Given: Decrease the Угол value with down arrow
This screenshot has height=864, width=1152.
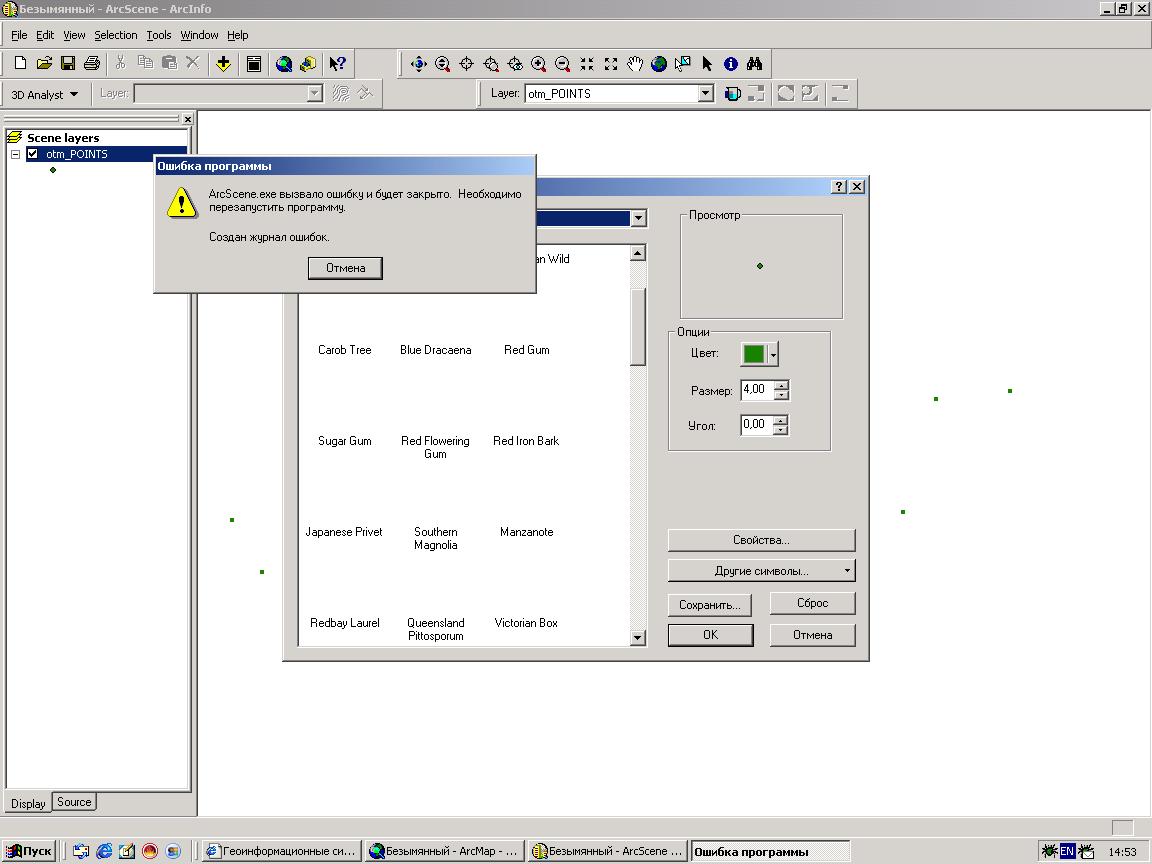Looking at the screenshot, I should tap(782, 431).
